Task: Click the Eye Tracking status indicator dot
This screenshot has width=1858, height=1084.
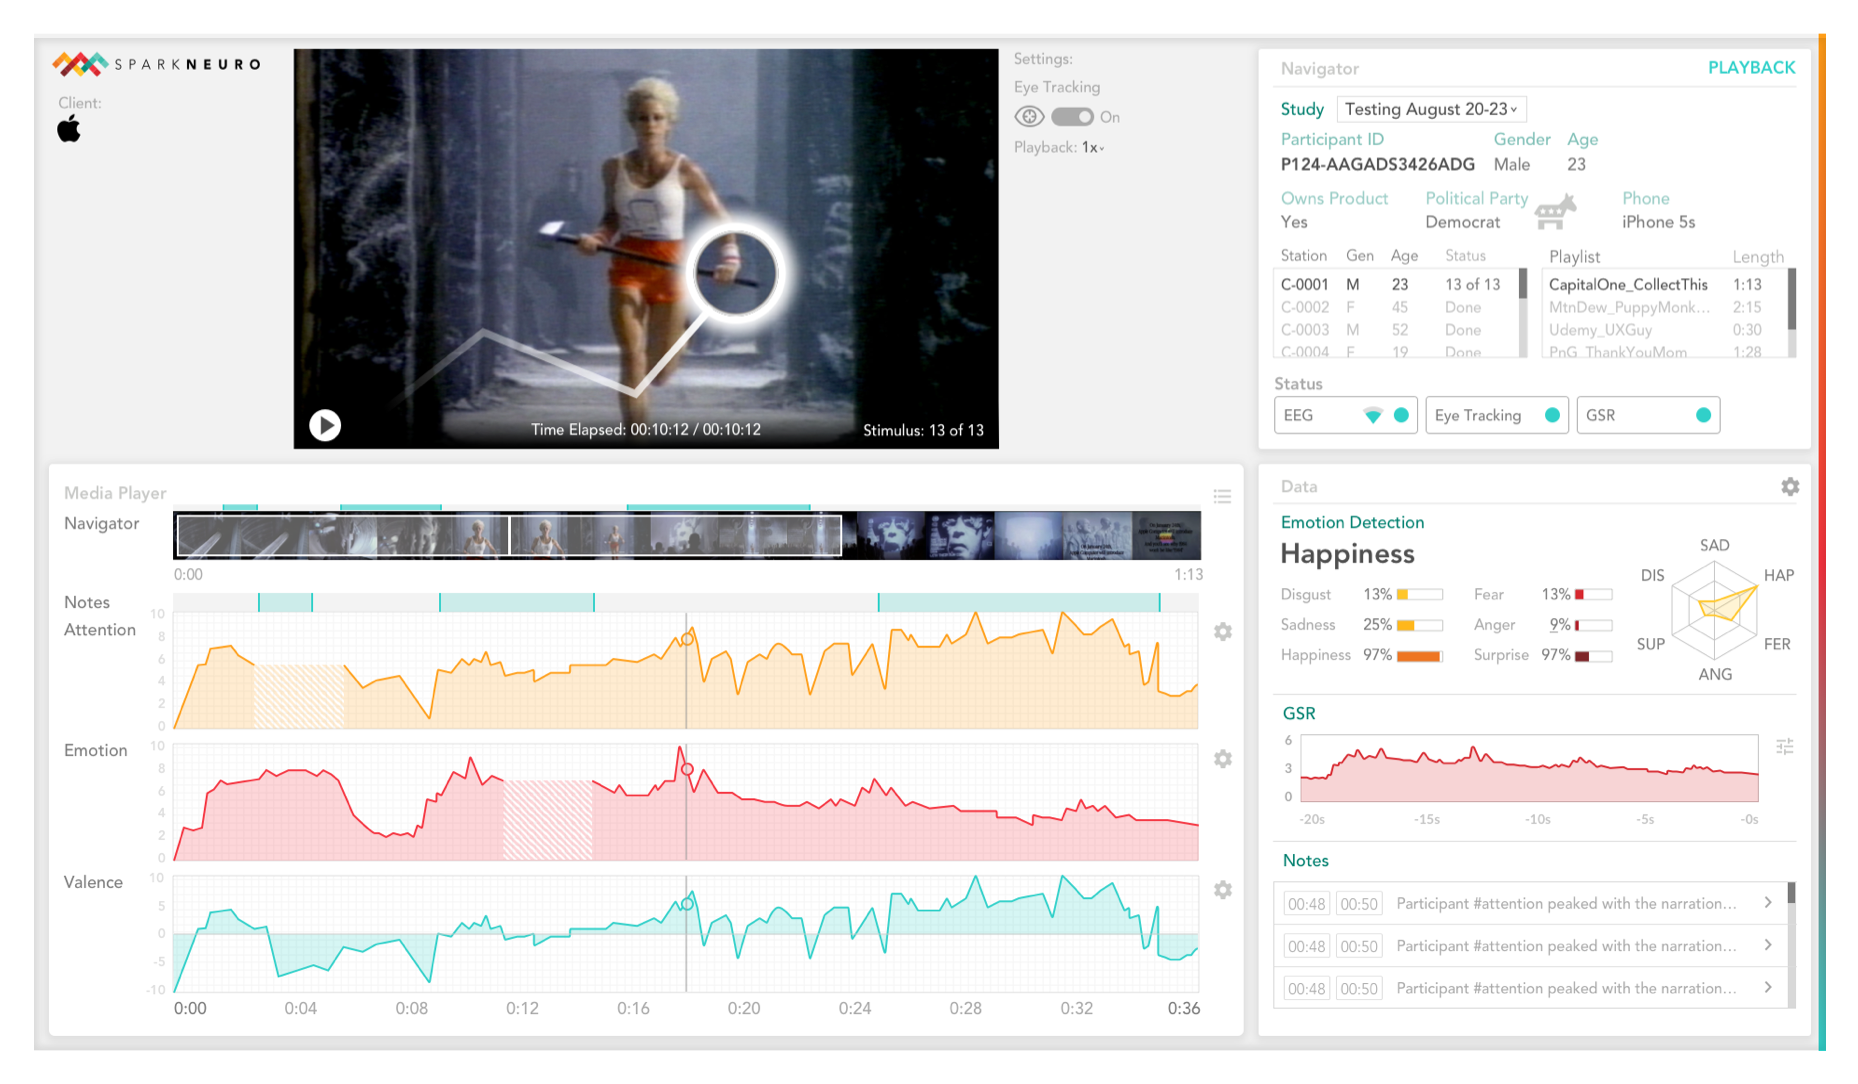Action: (1552, 415)
